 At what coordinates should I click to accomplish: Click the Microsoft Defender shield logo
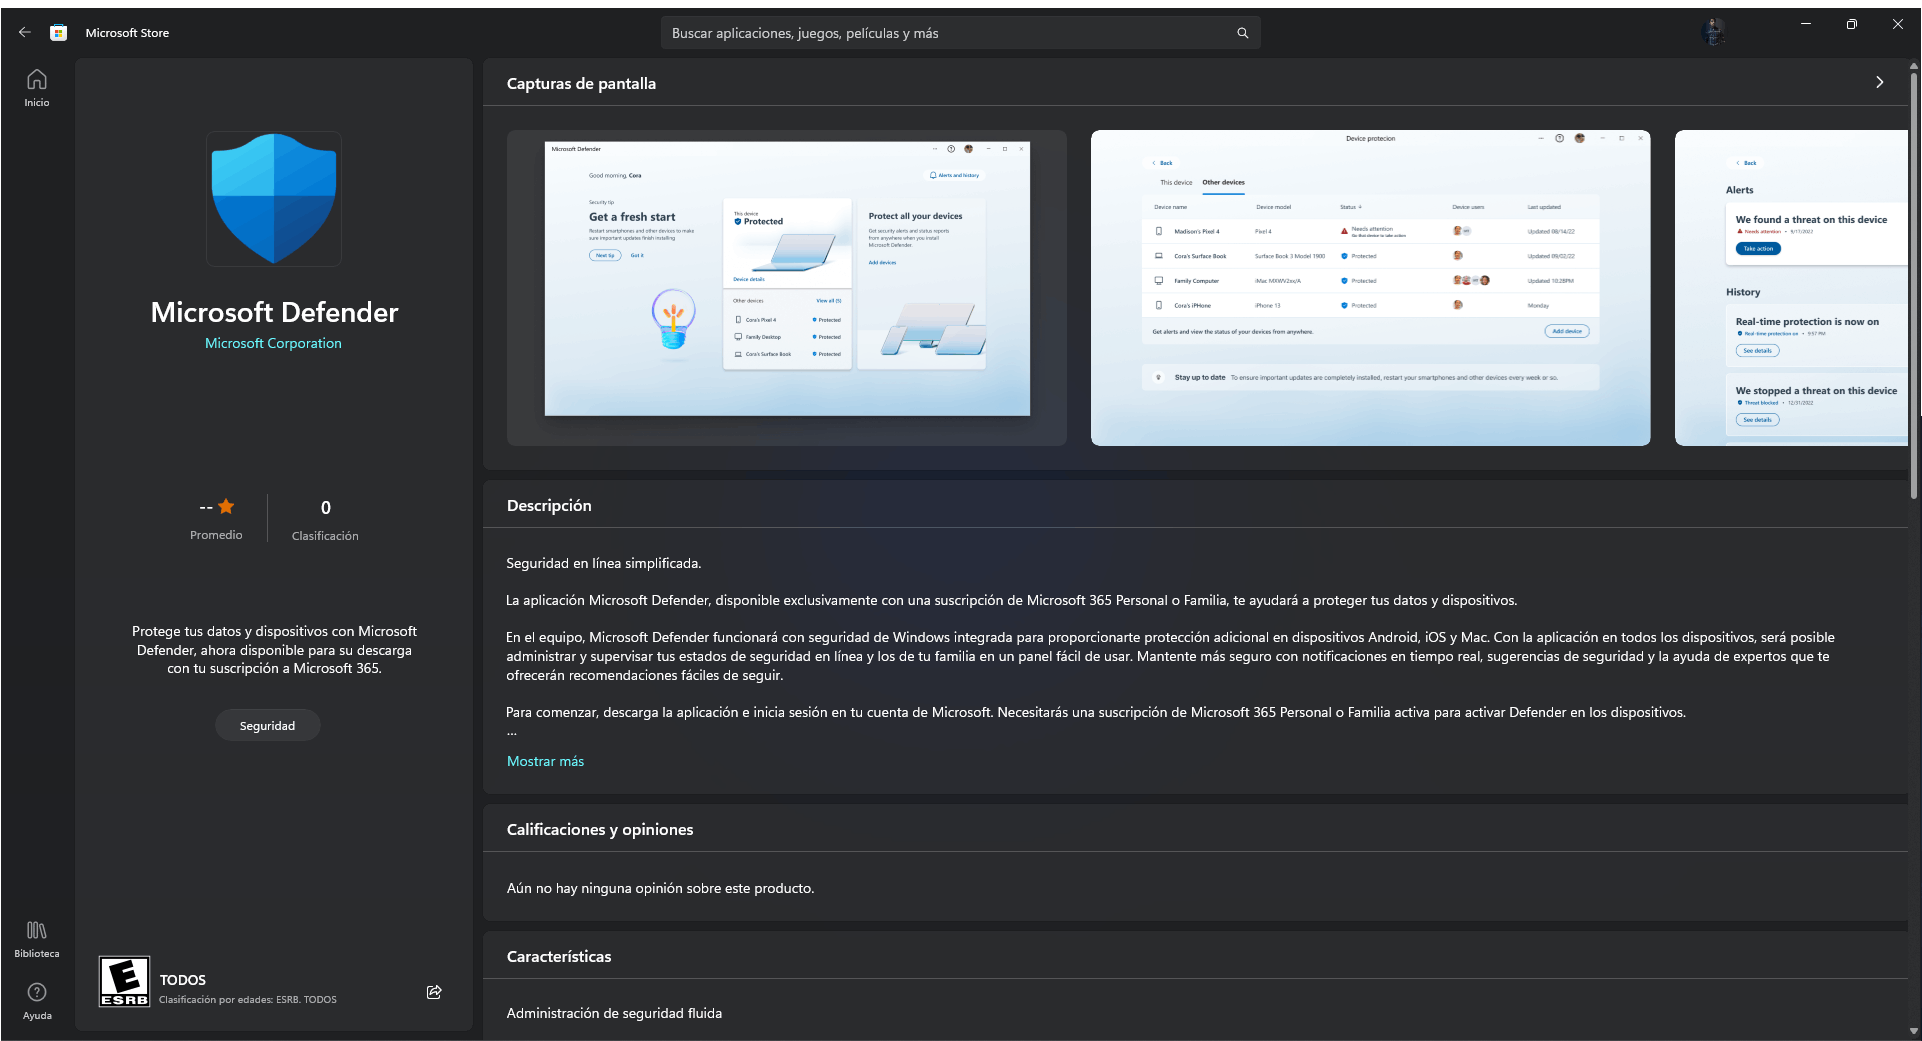[274, 199]
